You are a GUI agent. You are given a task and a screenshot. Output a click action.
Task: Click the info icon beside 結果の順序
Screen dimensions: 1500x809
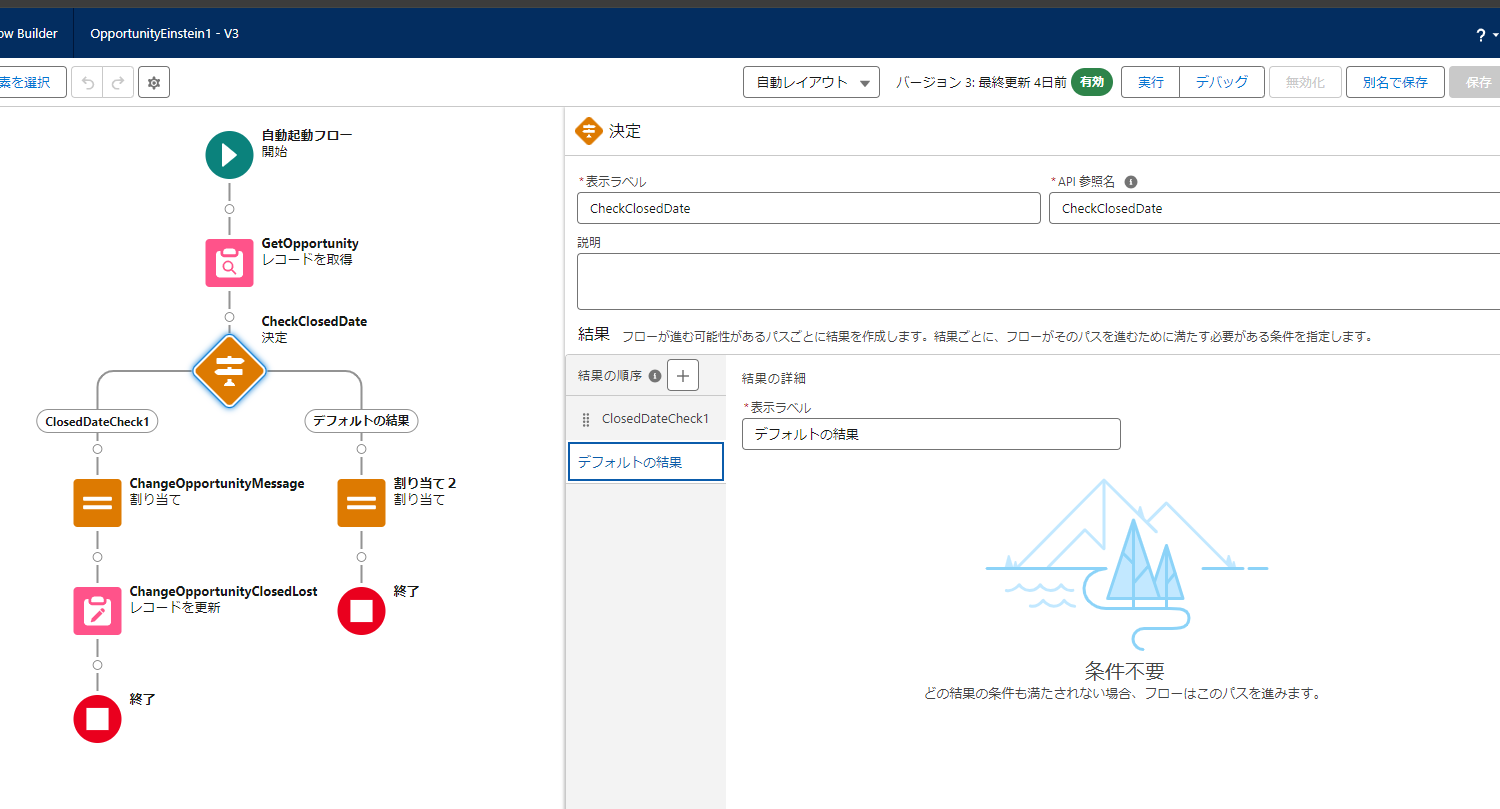[654, 375]
